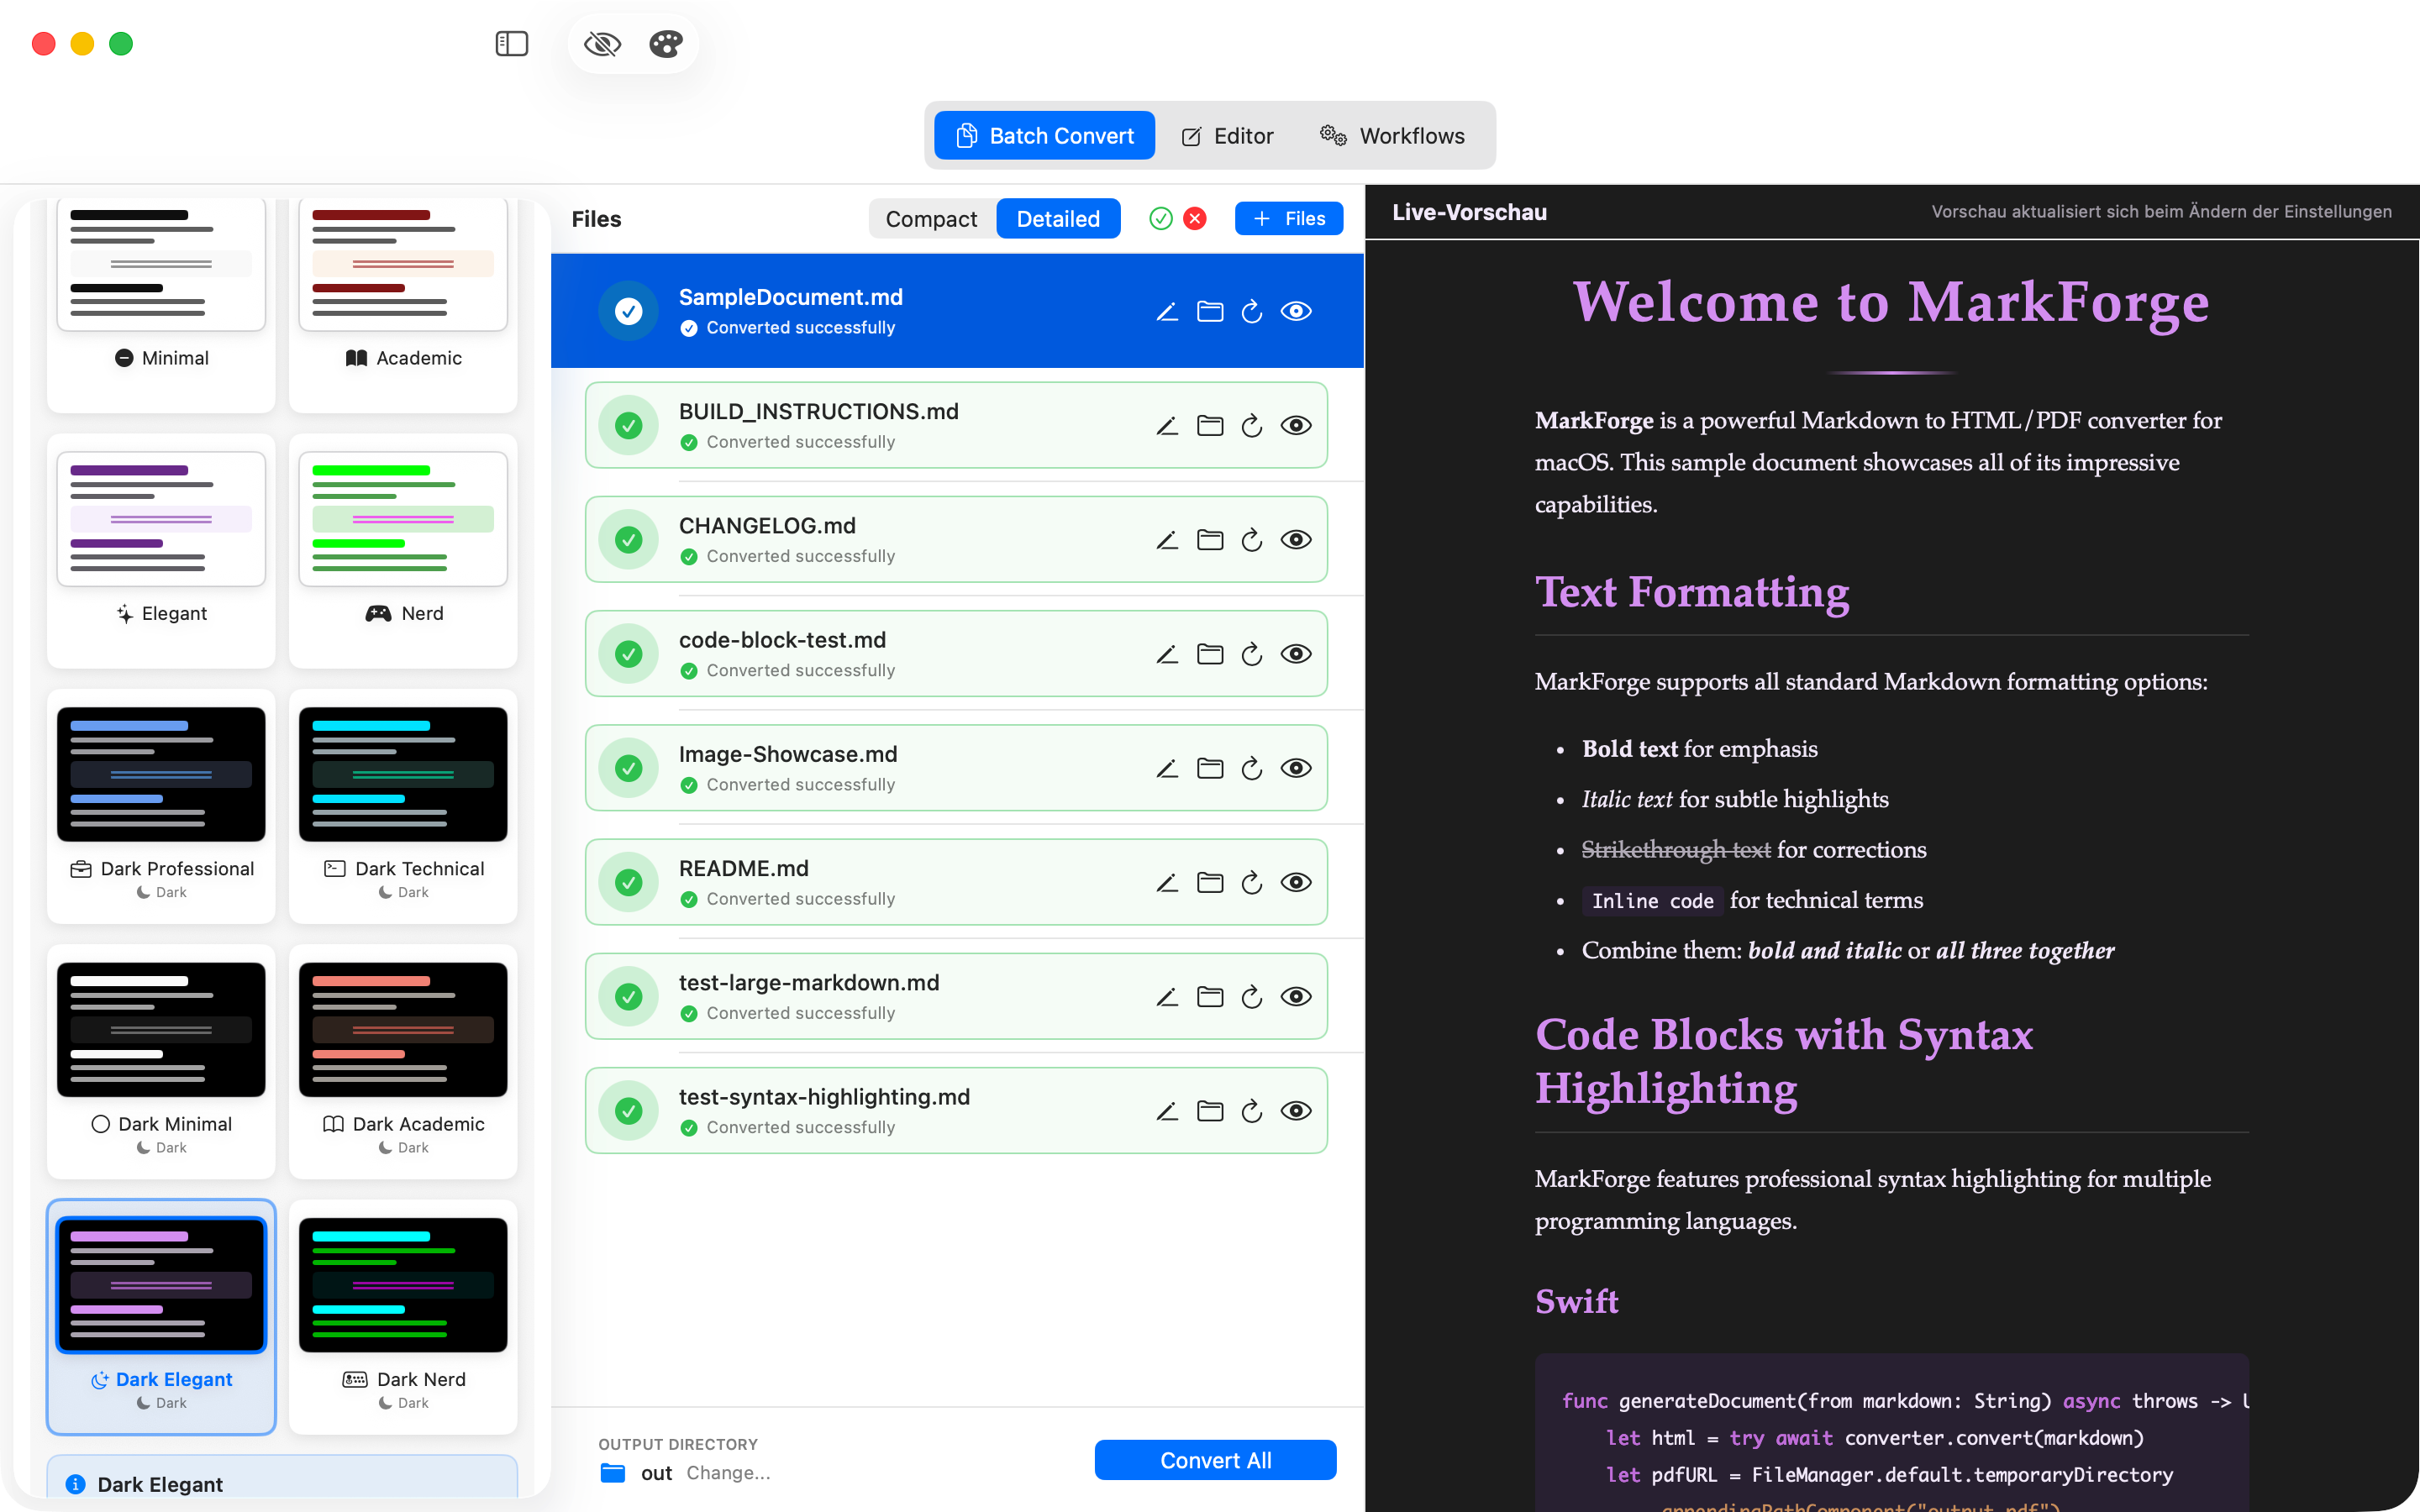This screenshot has height=1512, width=2420.
Task: Select the Dark Technical theme
Action: [x=403, y=805]
